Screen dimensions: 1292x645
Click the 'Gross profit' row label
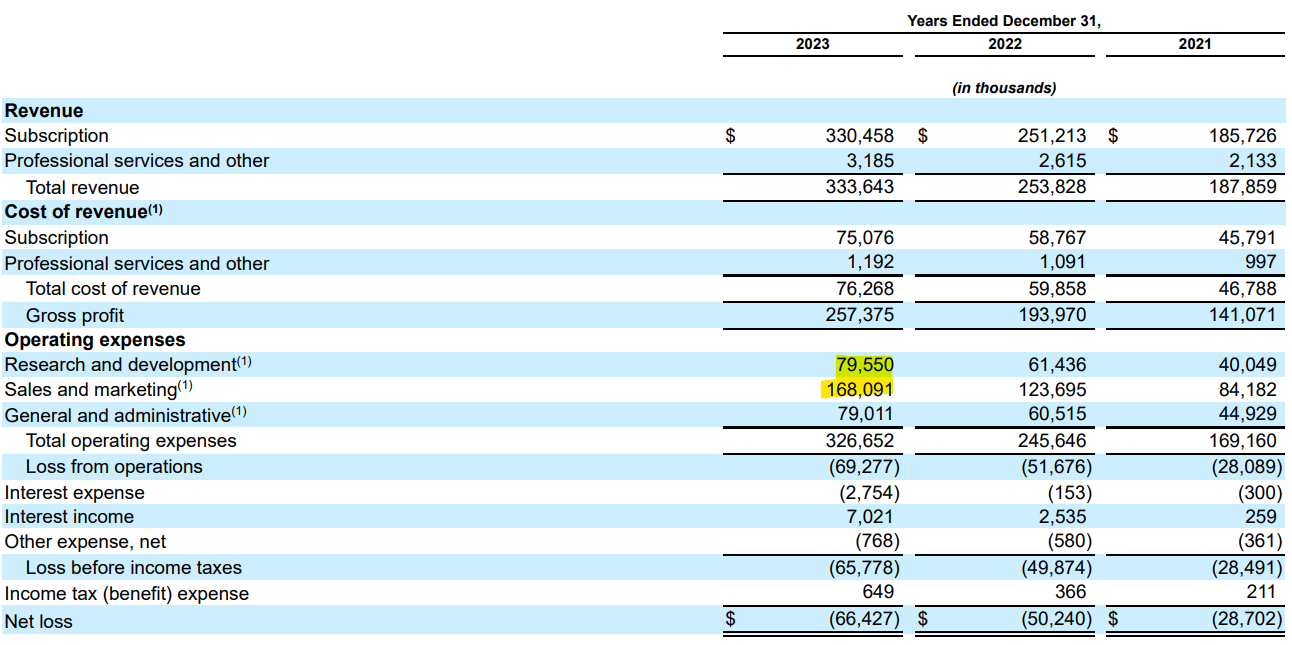click(x=76, y=315)
